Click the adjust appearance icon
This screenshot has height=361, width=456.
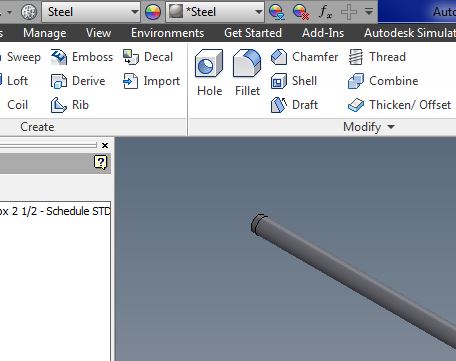pos(277,12)
